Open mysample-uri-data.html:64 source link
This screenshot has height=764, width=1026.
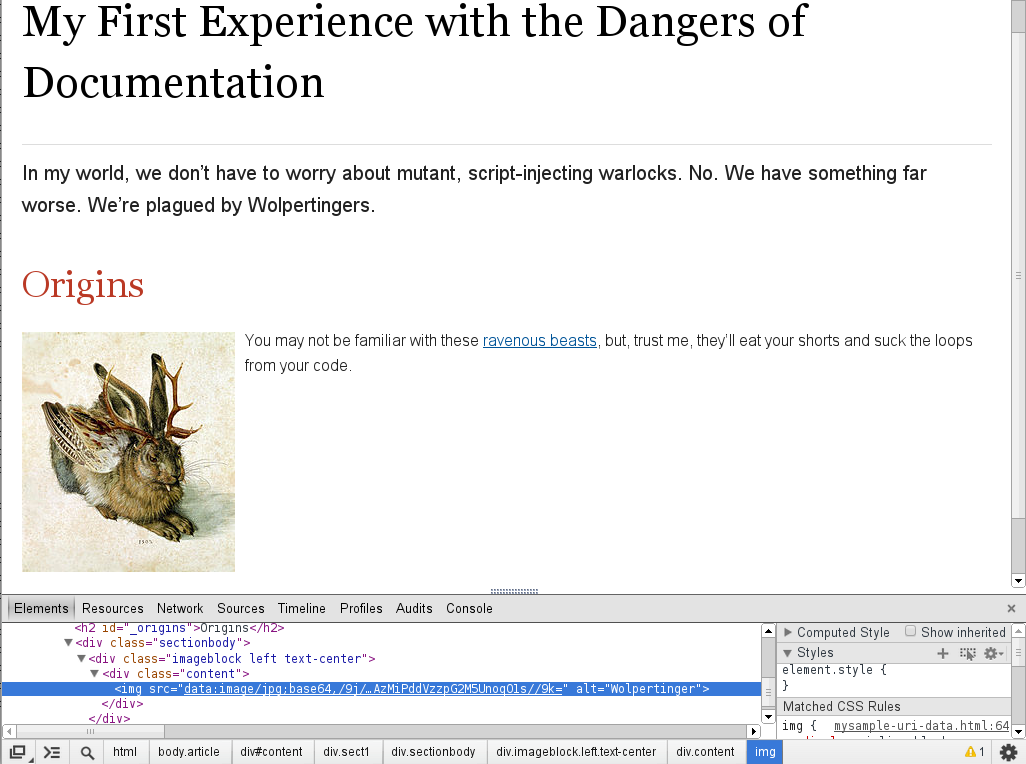point(921,726)
